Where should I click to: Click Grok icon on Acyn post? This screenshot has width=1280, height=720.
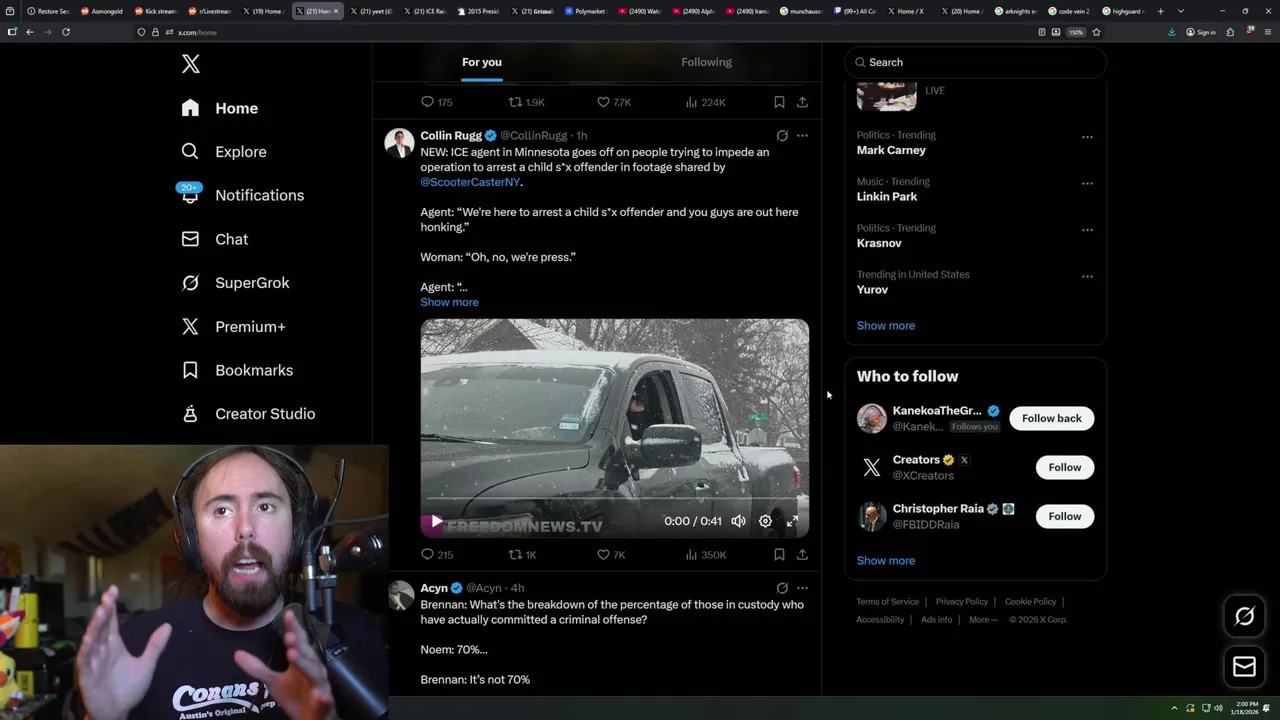pyautogui.click(x=782, y=588)
